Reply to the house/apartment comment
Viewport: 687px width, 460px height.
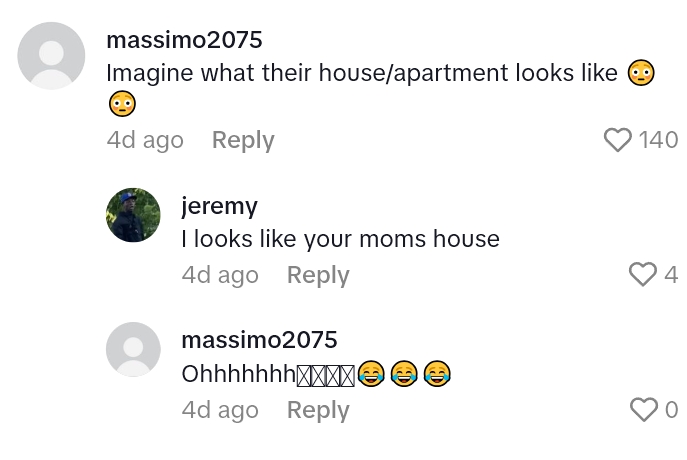click(x=243, y=141)
